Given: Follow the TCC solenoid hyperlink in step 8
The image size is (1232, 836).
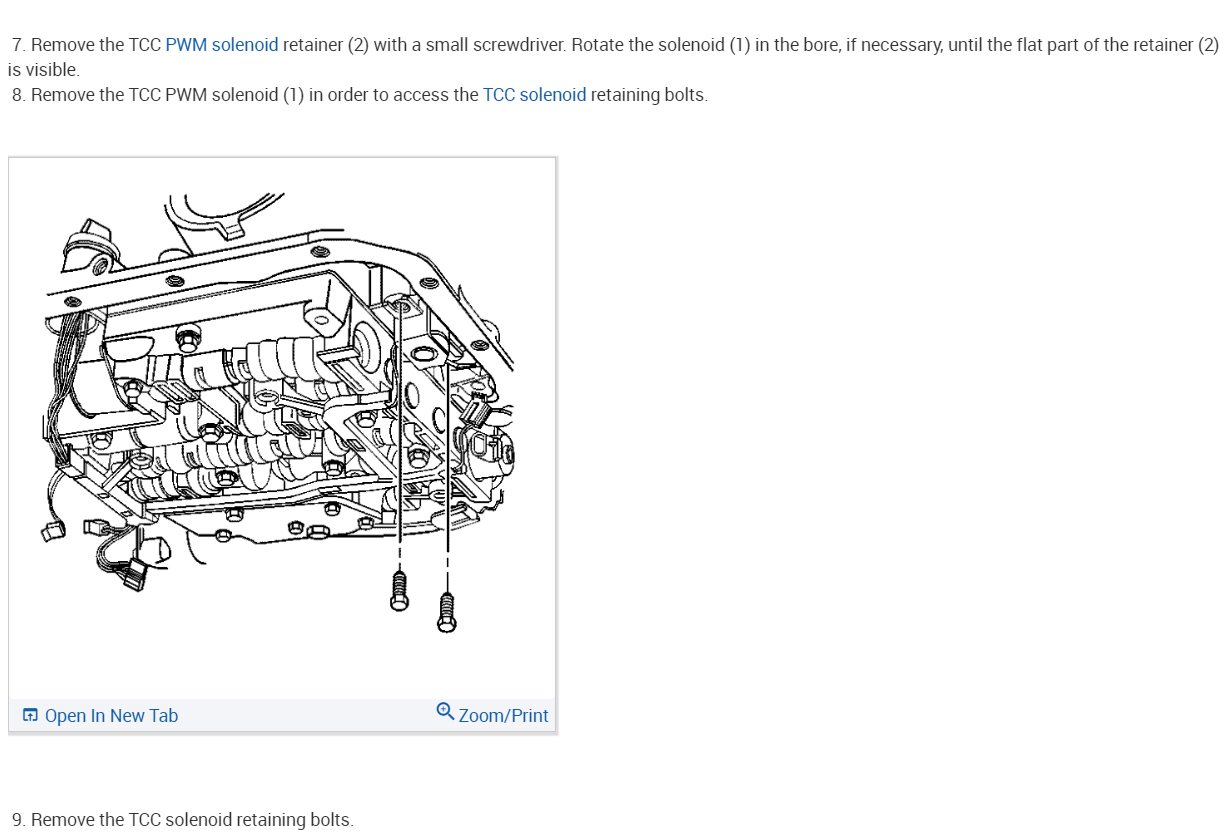Looking at the screenshot, I should [x=535, y=95].
